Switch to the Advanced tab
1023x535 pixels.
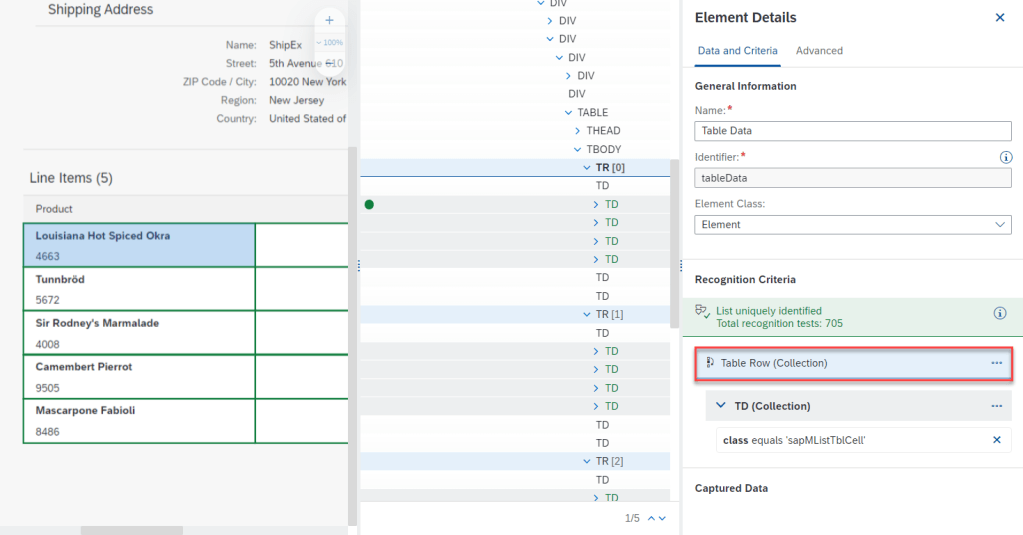point(818,51)
